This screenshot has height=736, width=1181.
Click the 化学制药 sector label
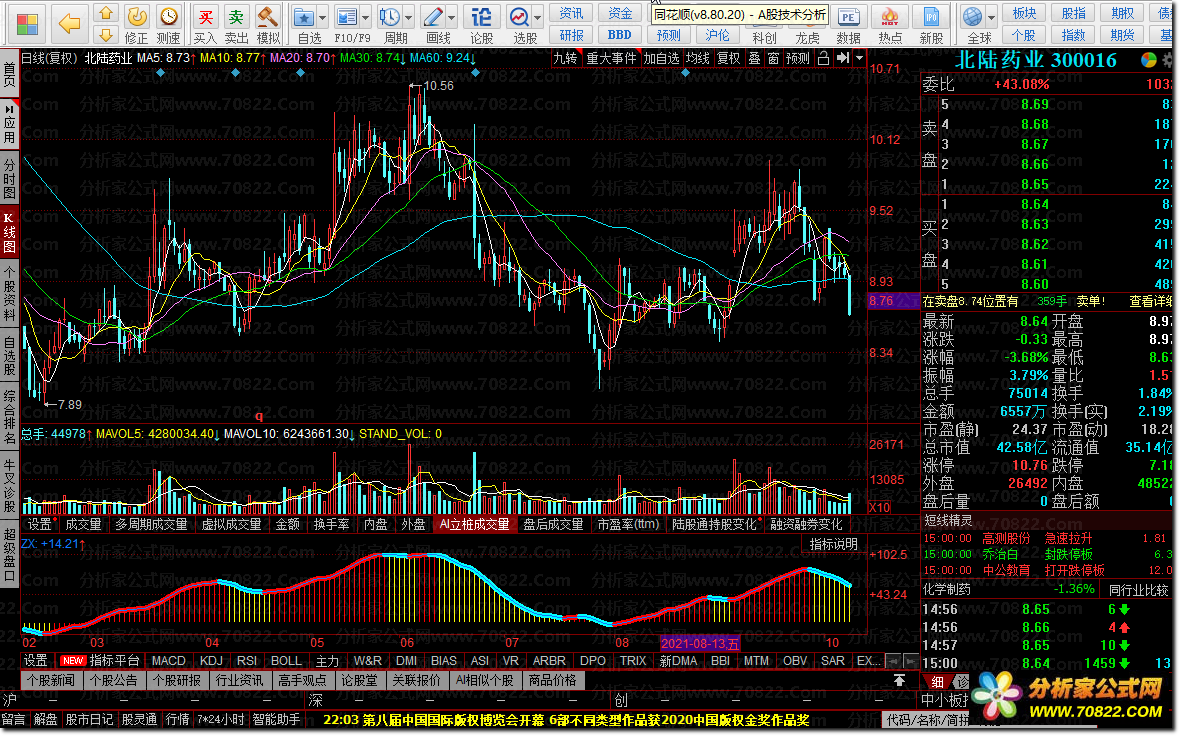tap(947, 589)
